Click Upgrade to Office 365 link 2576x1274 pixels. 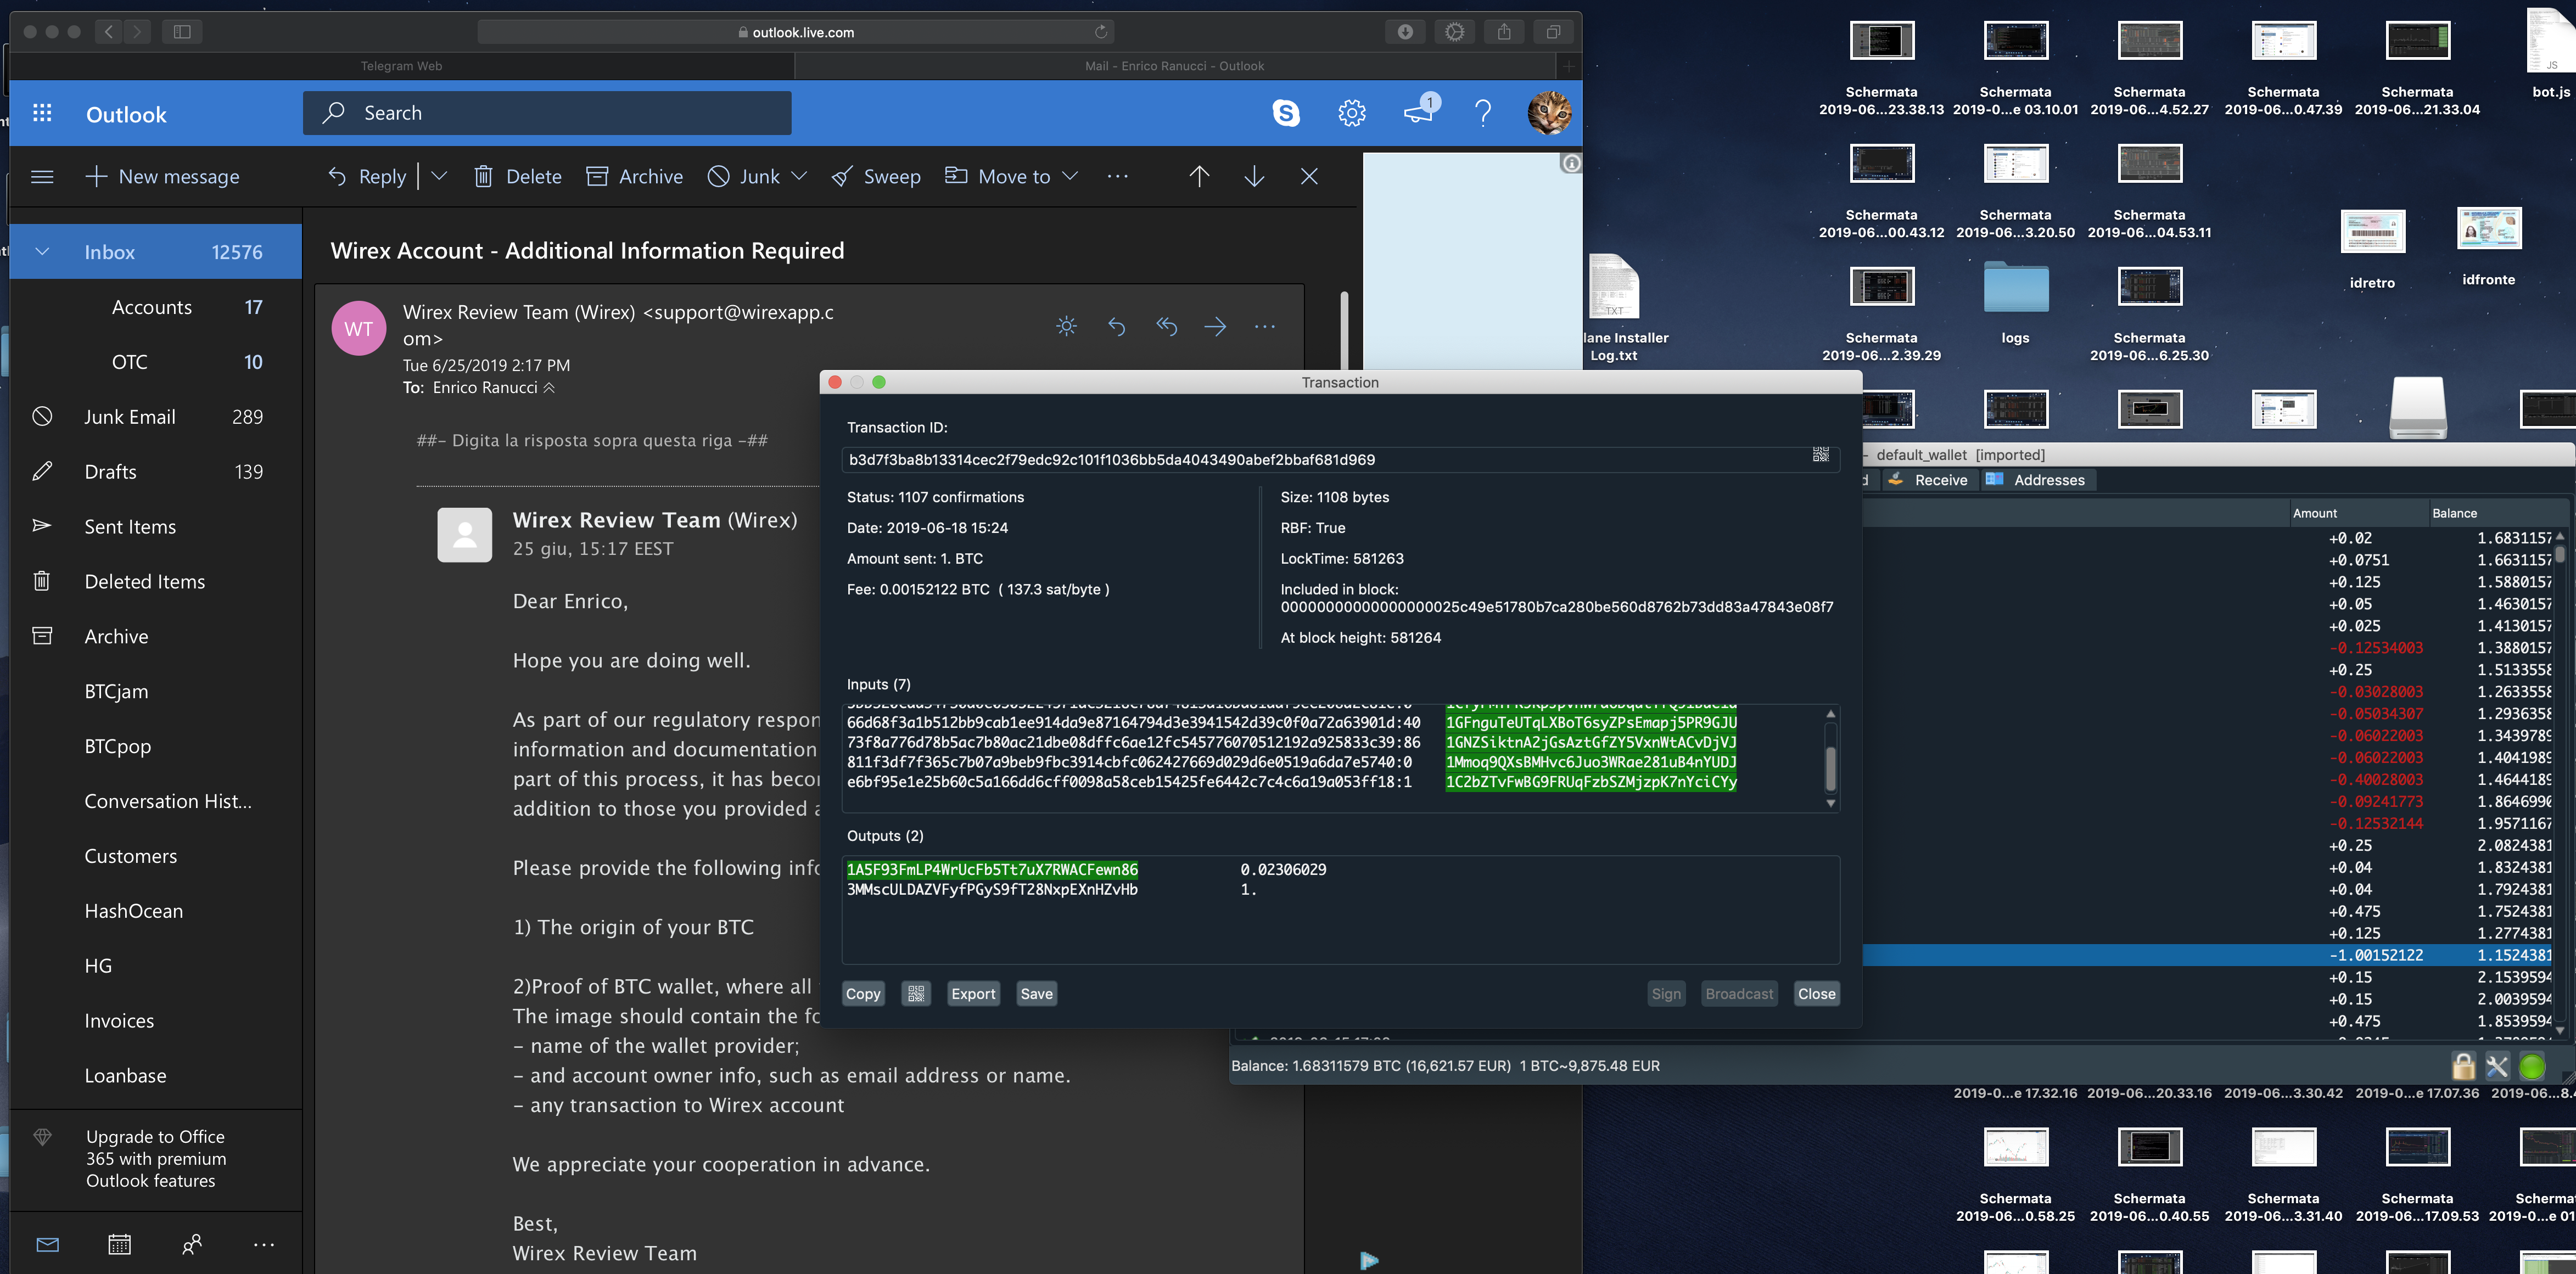coord(156,1159)
